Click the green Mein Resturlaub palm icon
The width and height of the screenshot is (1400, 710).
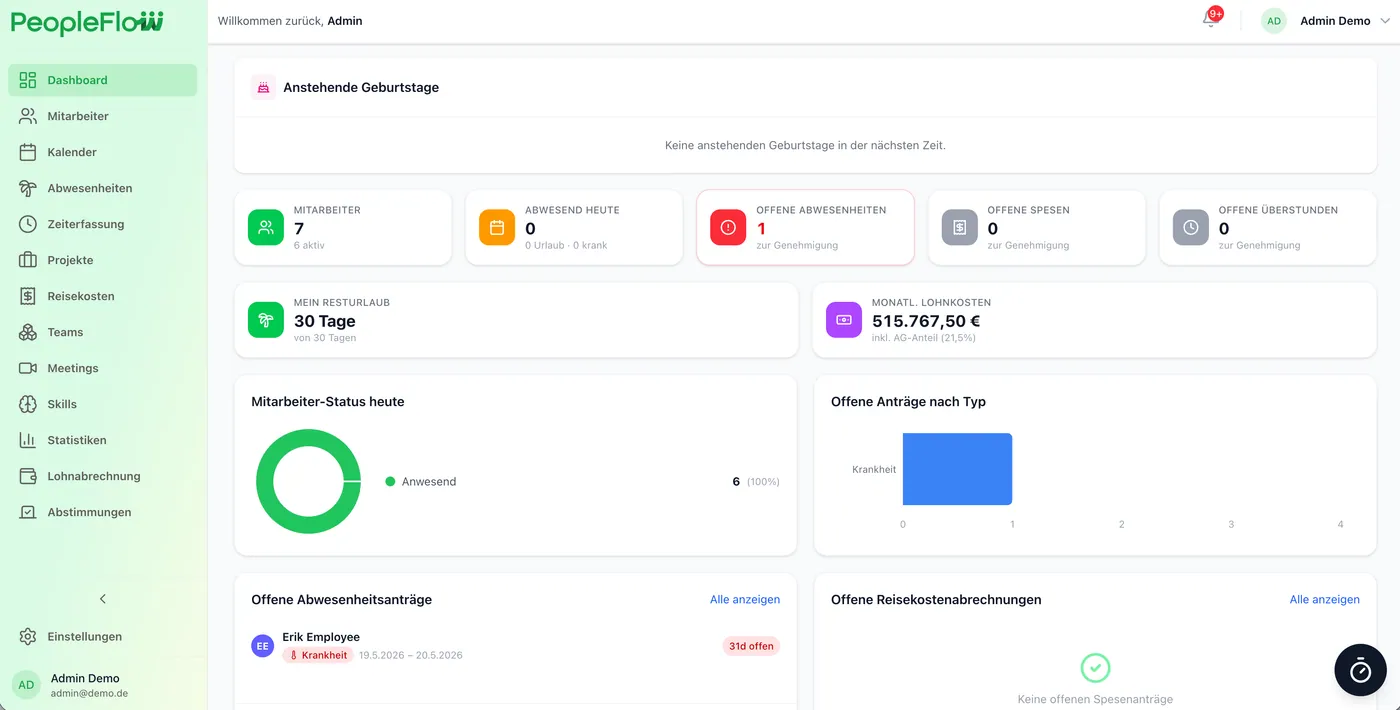click(266, 320)
